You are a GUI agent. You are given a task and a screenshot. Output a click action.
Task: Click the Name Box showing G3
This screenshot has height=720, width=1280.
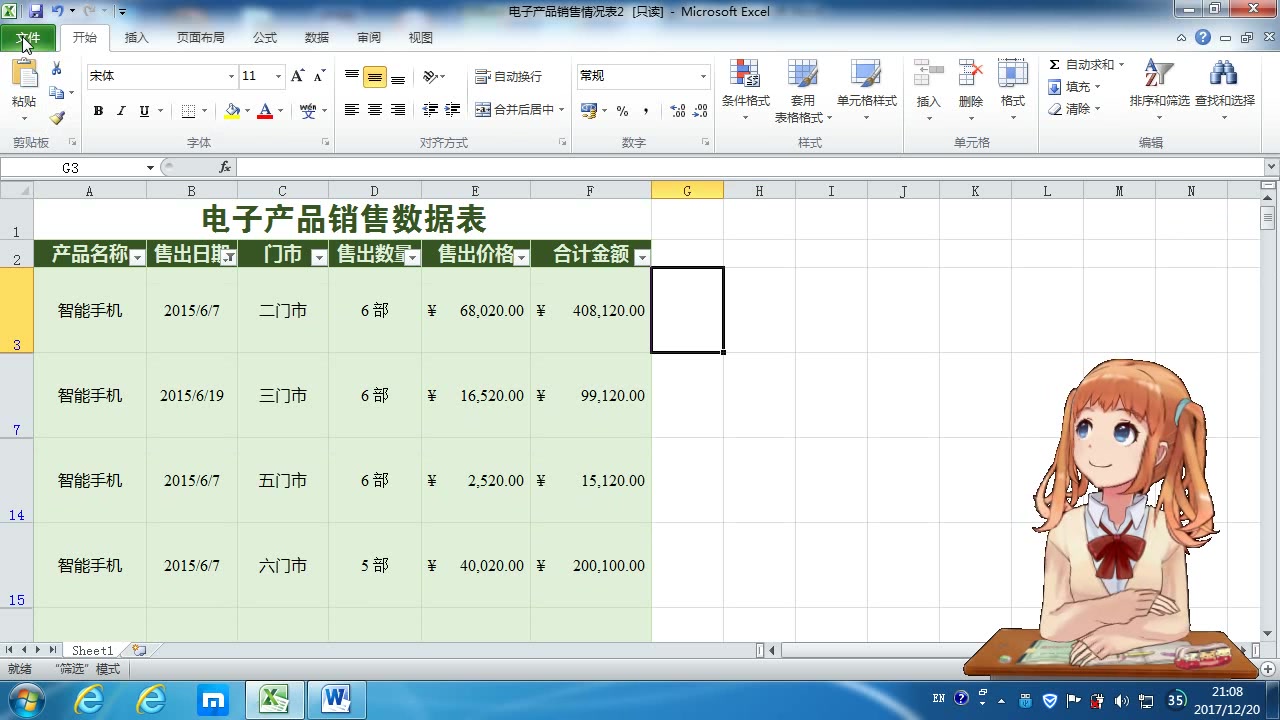point(71,167)
